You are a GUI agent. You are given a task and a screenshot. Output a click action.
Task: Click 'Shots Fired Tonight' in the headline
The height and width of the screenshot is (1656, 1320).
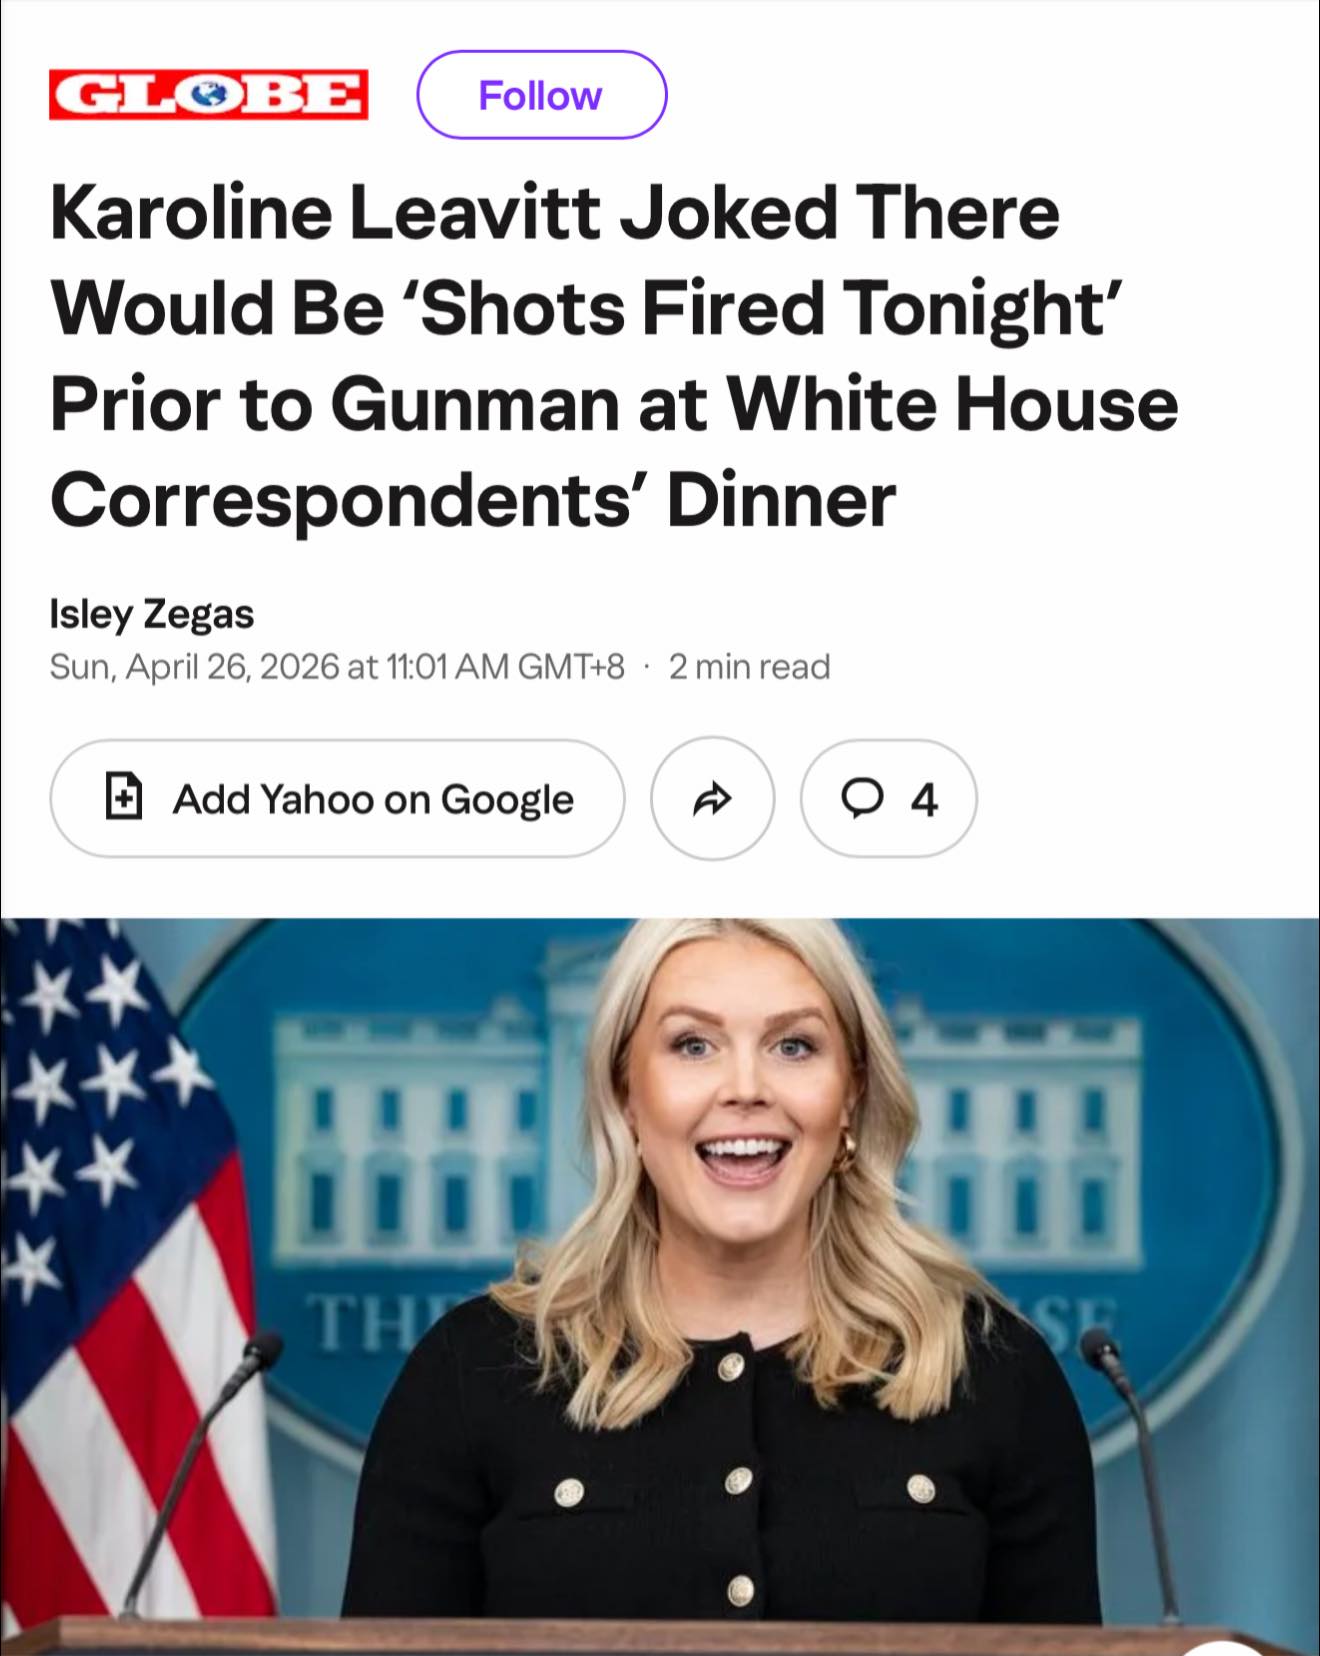point(768,308)
